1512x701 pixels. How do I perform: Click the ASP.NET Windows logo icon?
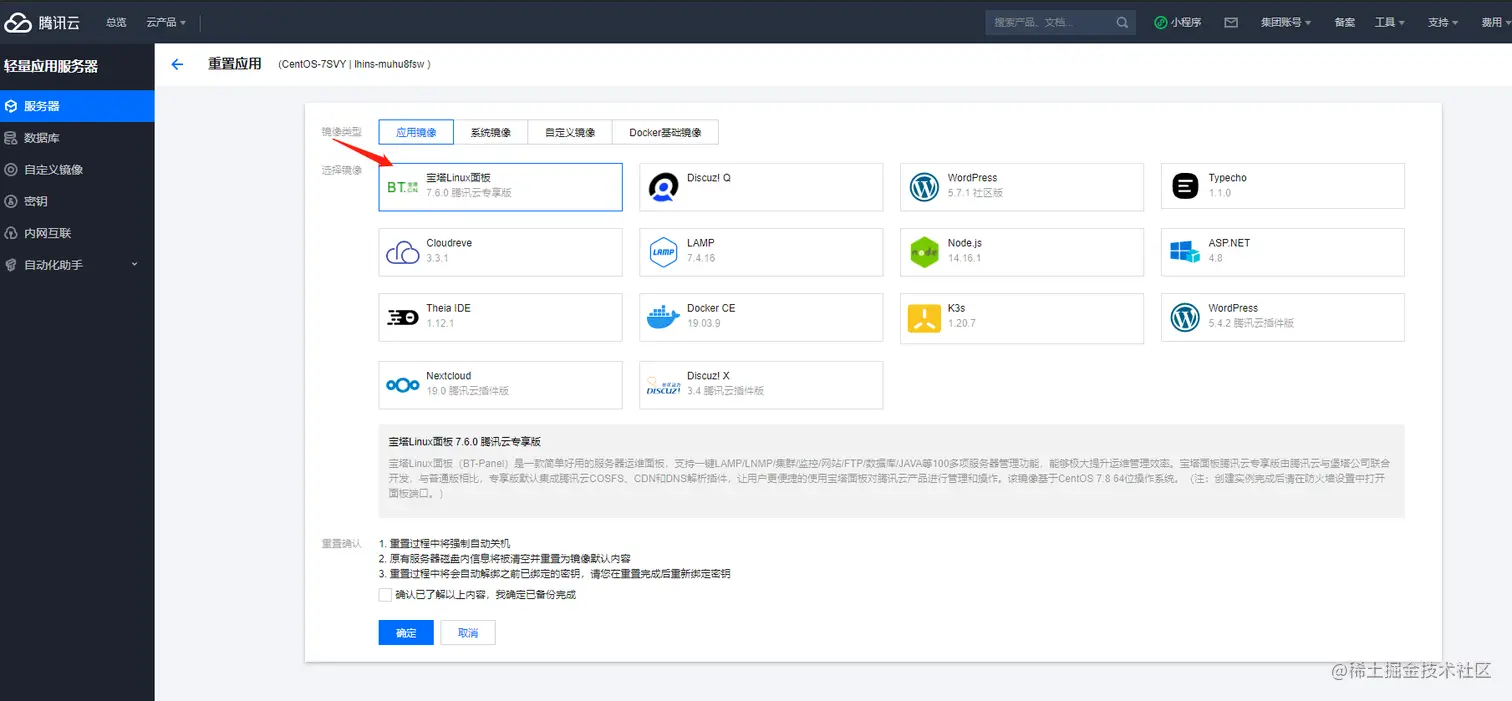pyautogui.click(x=1185, y=252)
